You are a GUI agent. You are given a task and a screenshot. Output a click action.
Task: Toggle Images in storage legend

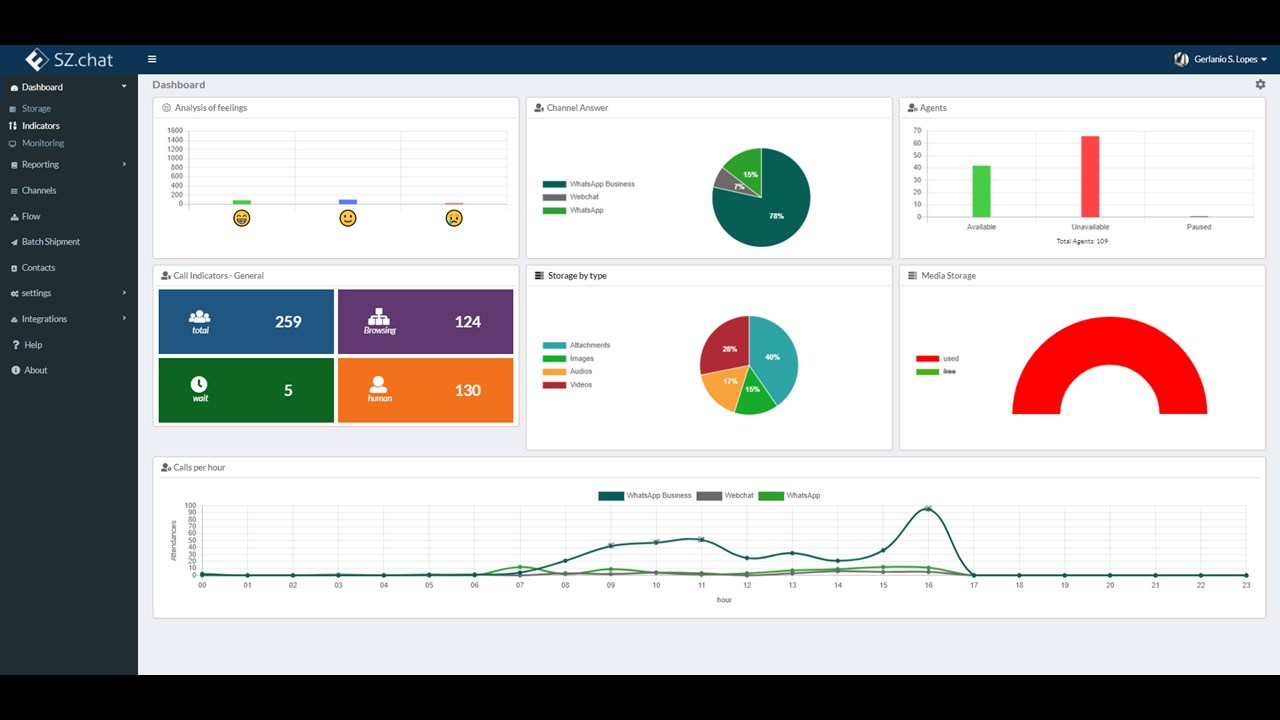coord(568,358)
